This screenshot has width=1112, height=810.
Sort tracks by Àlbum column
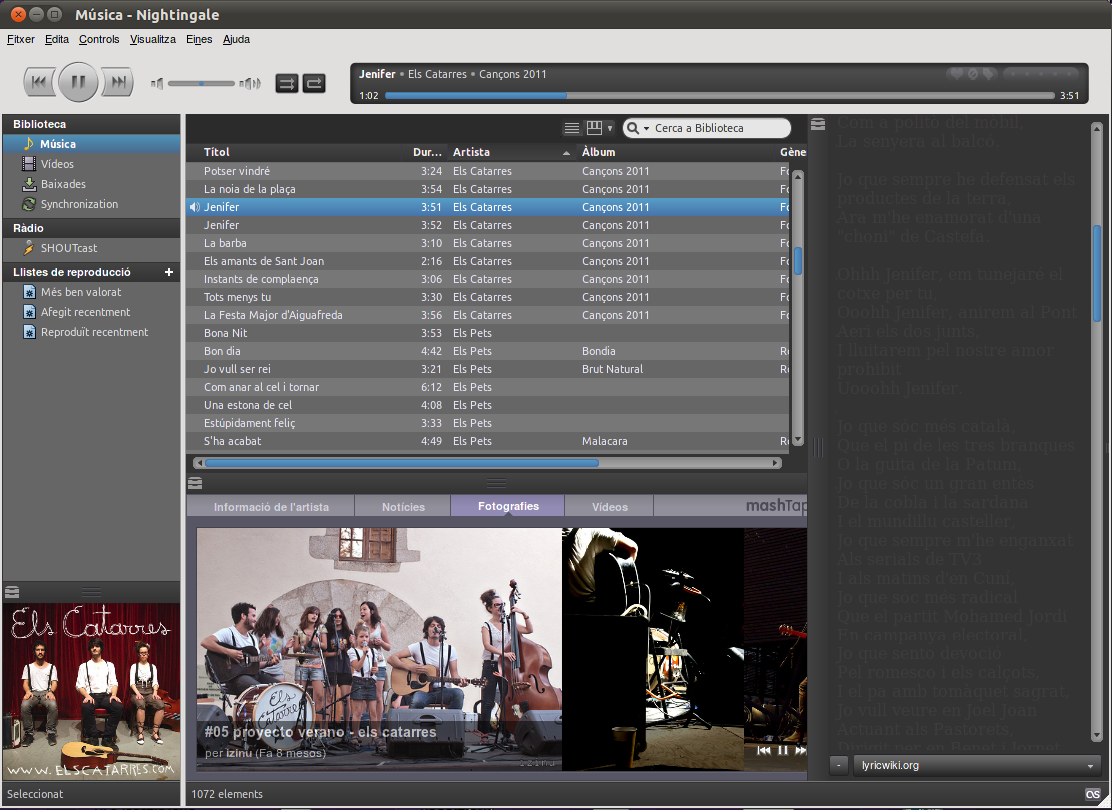coord(676,152)
